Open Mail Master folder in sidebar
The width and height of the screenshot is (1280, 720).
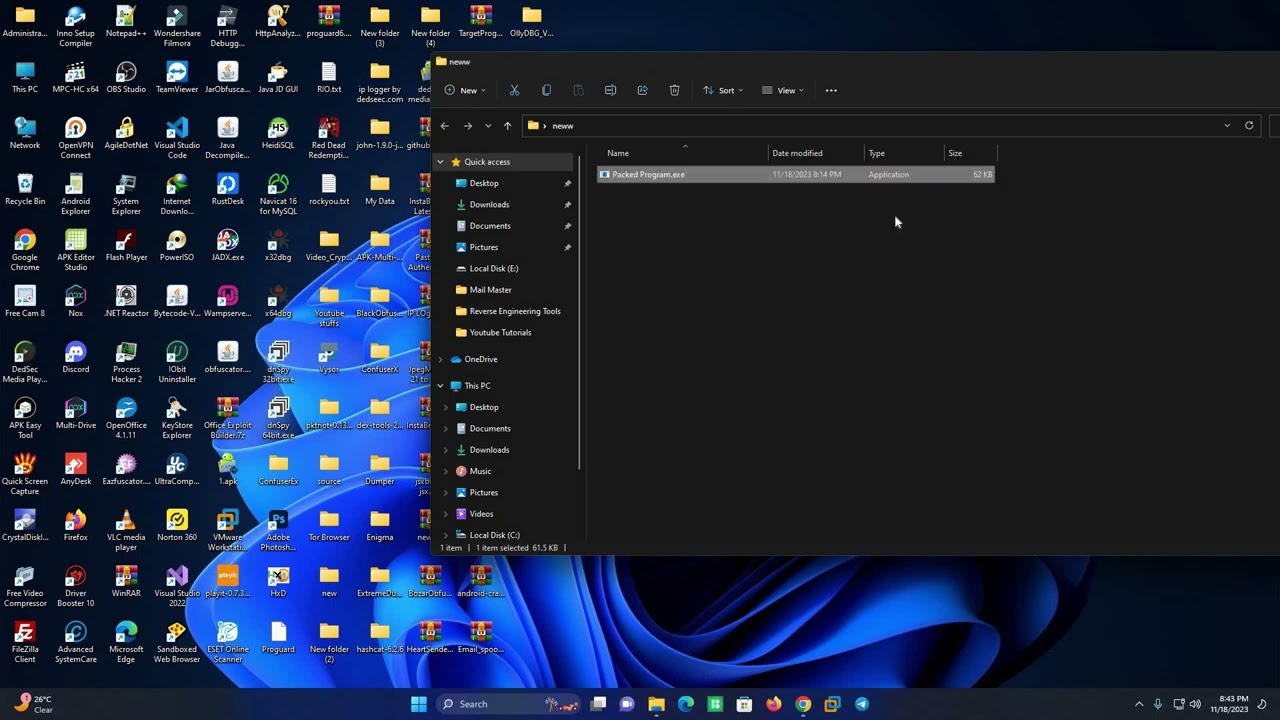pyautogui.click(x=490, y=290)
